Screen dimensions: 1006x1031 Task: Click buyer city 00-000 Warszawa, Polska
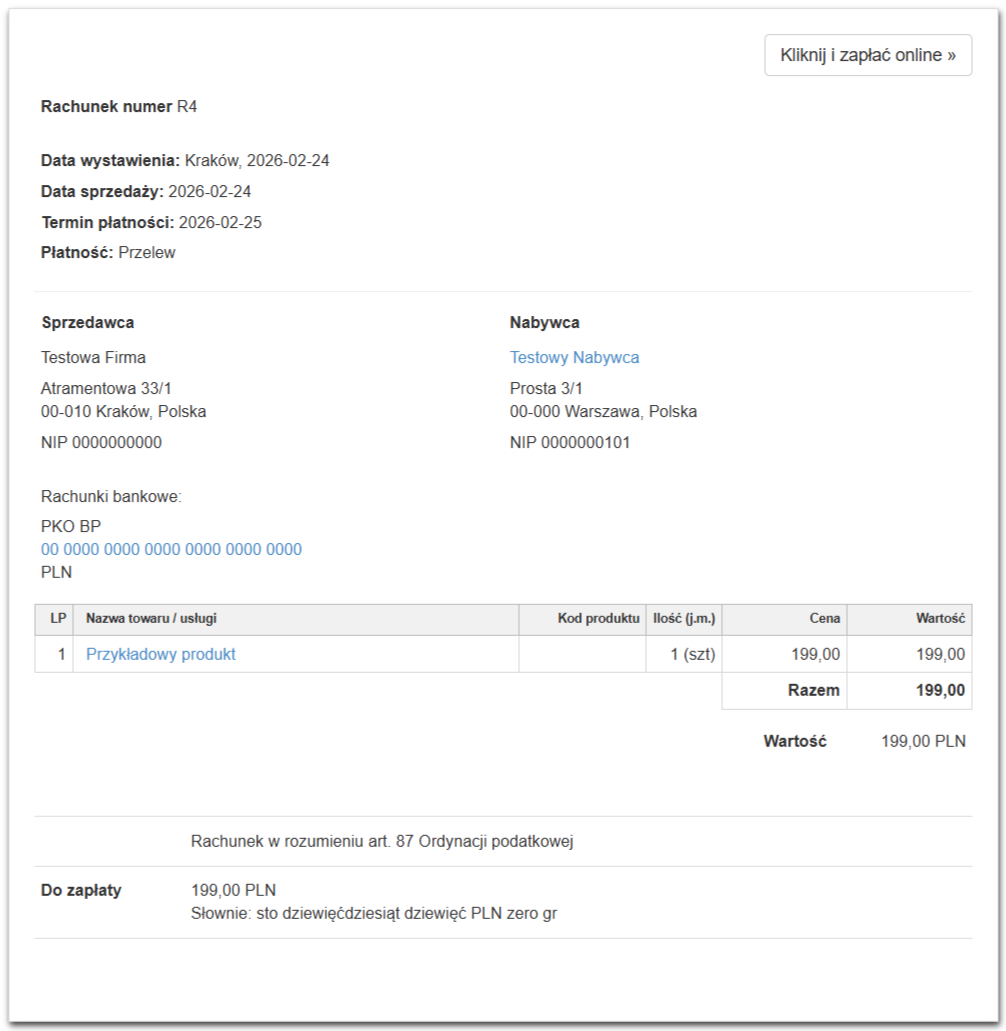[x=603, y=412]
